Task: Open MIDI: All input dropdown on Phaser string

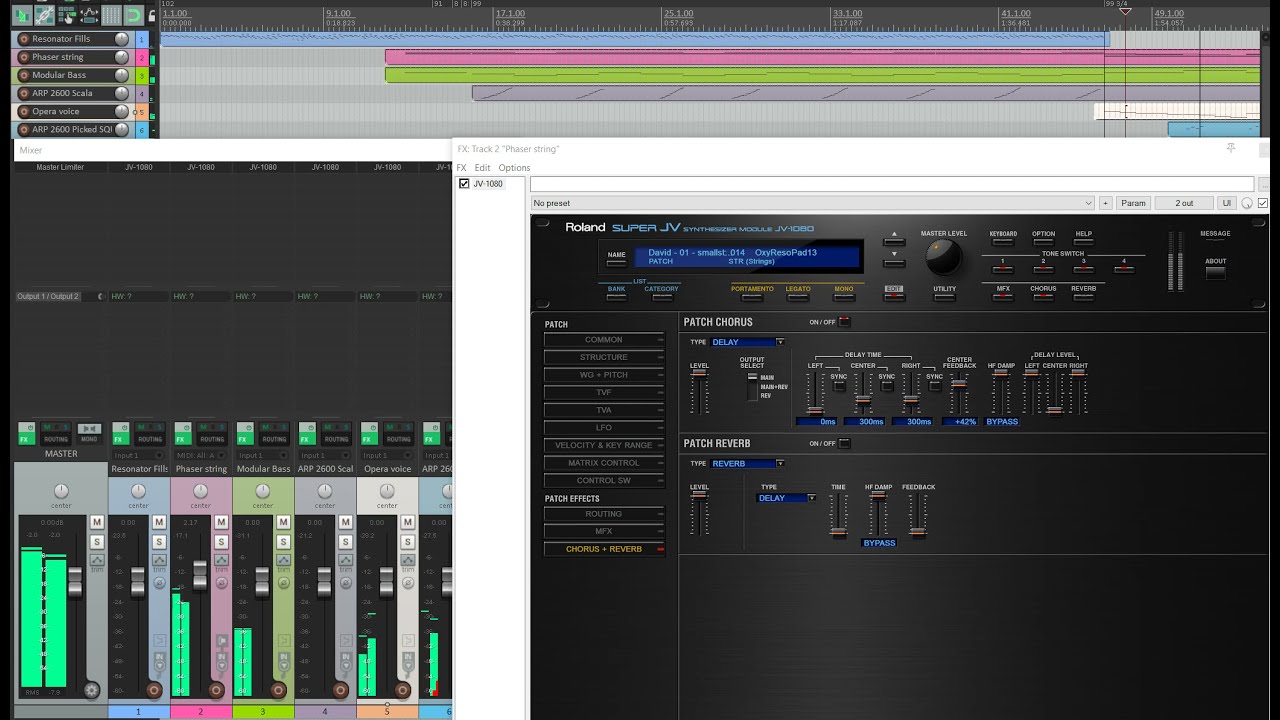Action: point(200,455)
